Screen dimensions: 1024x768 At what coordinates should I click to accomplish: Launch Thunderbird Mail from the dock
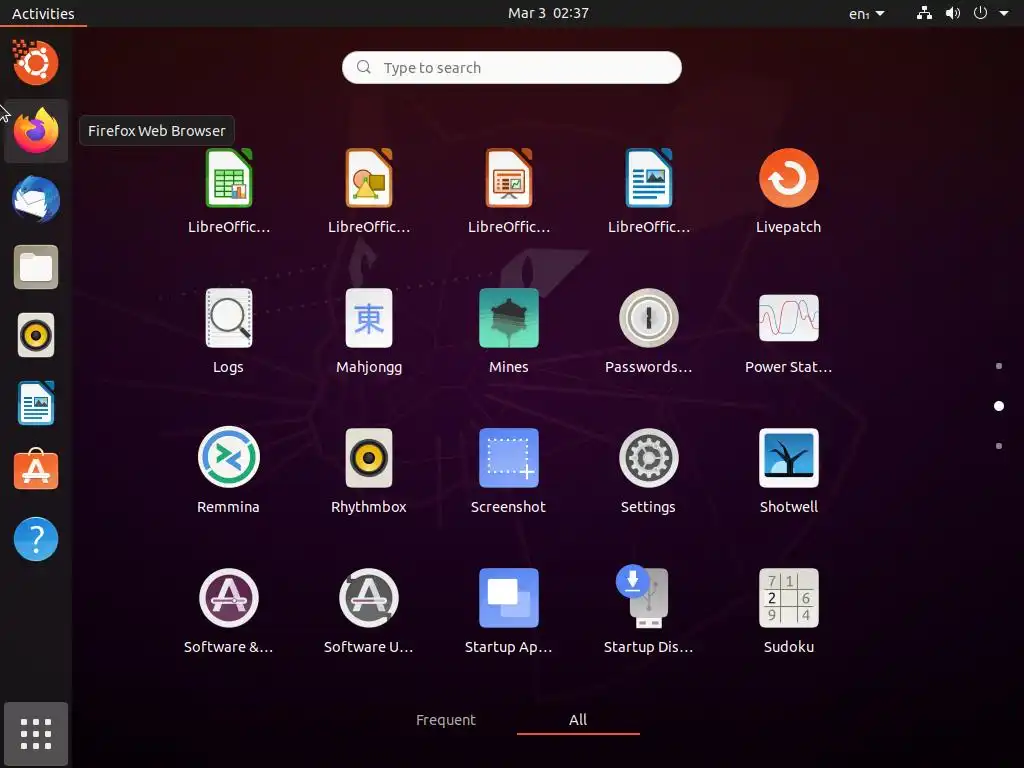coord(36,199)
